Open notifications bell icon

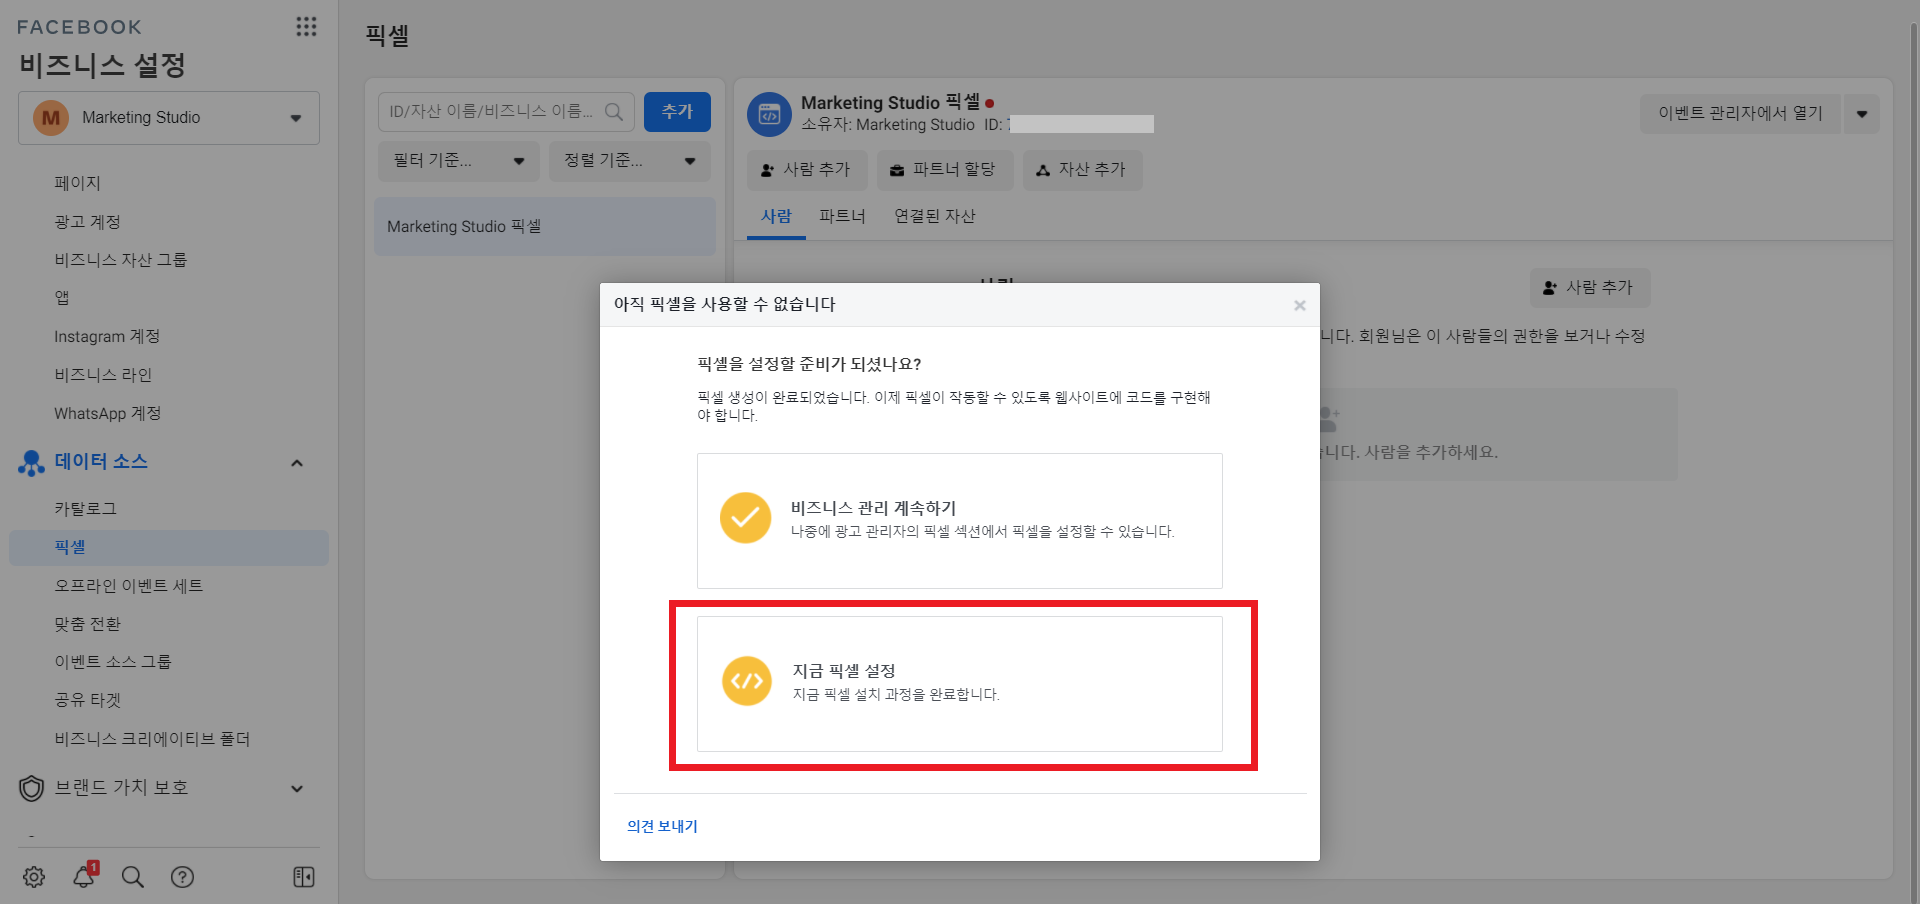(x=84, y=876)
